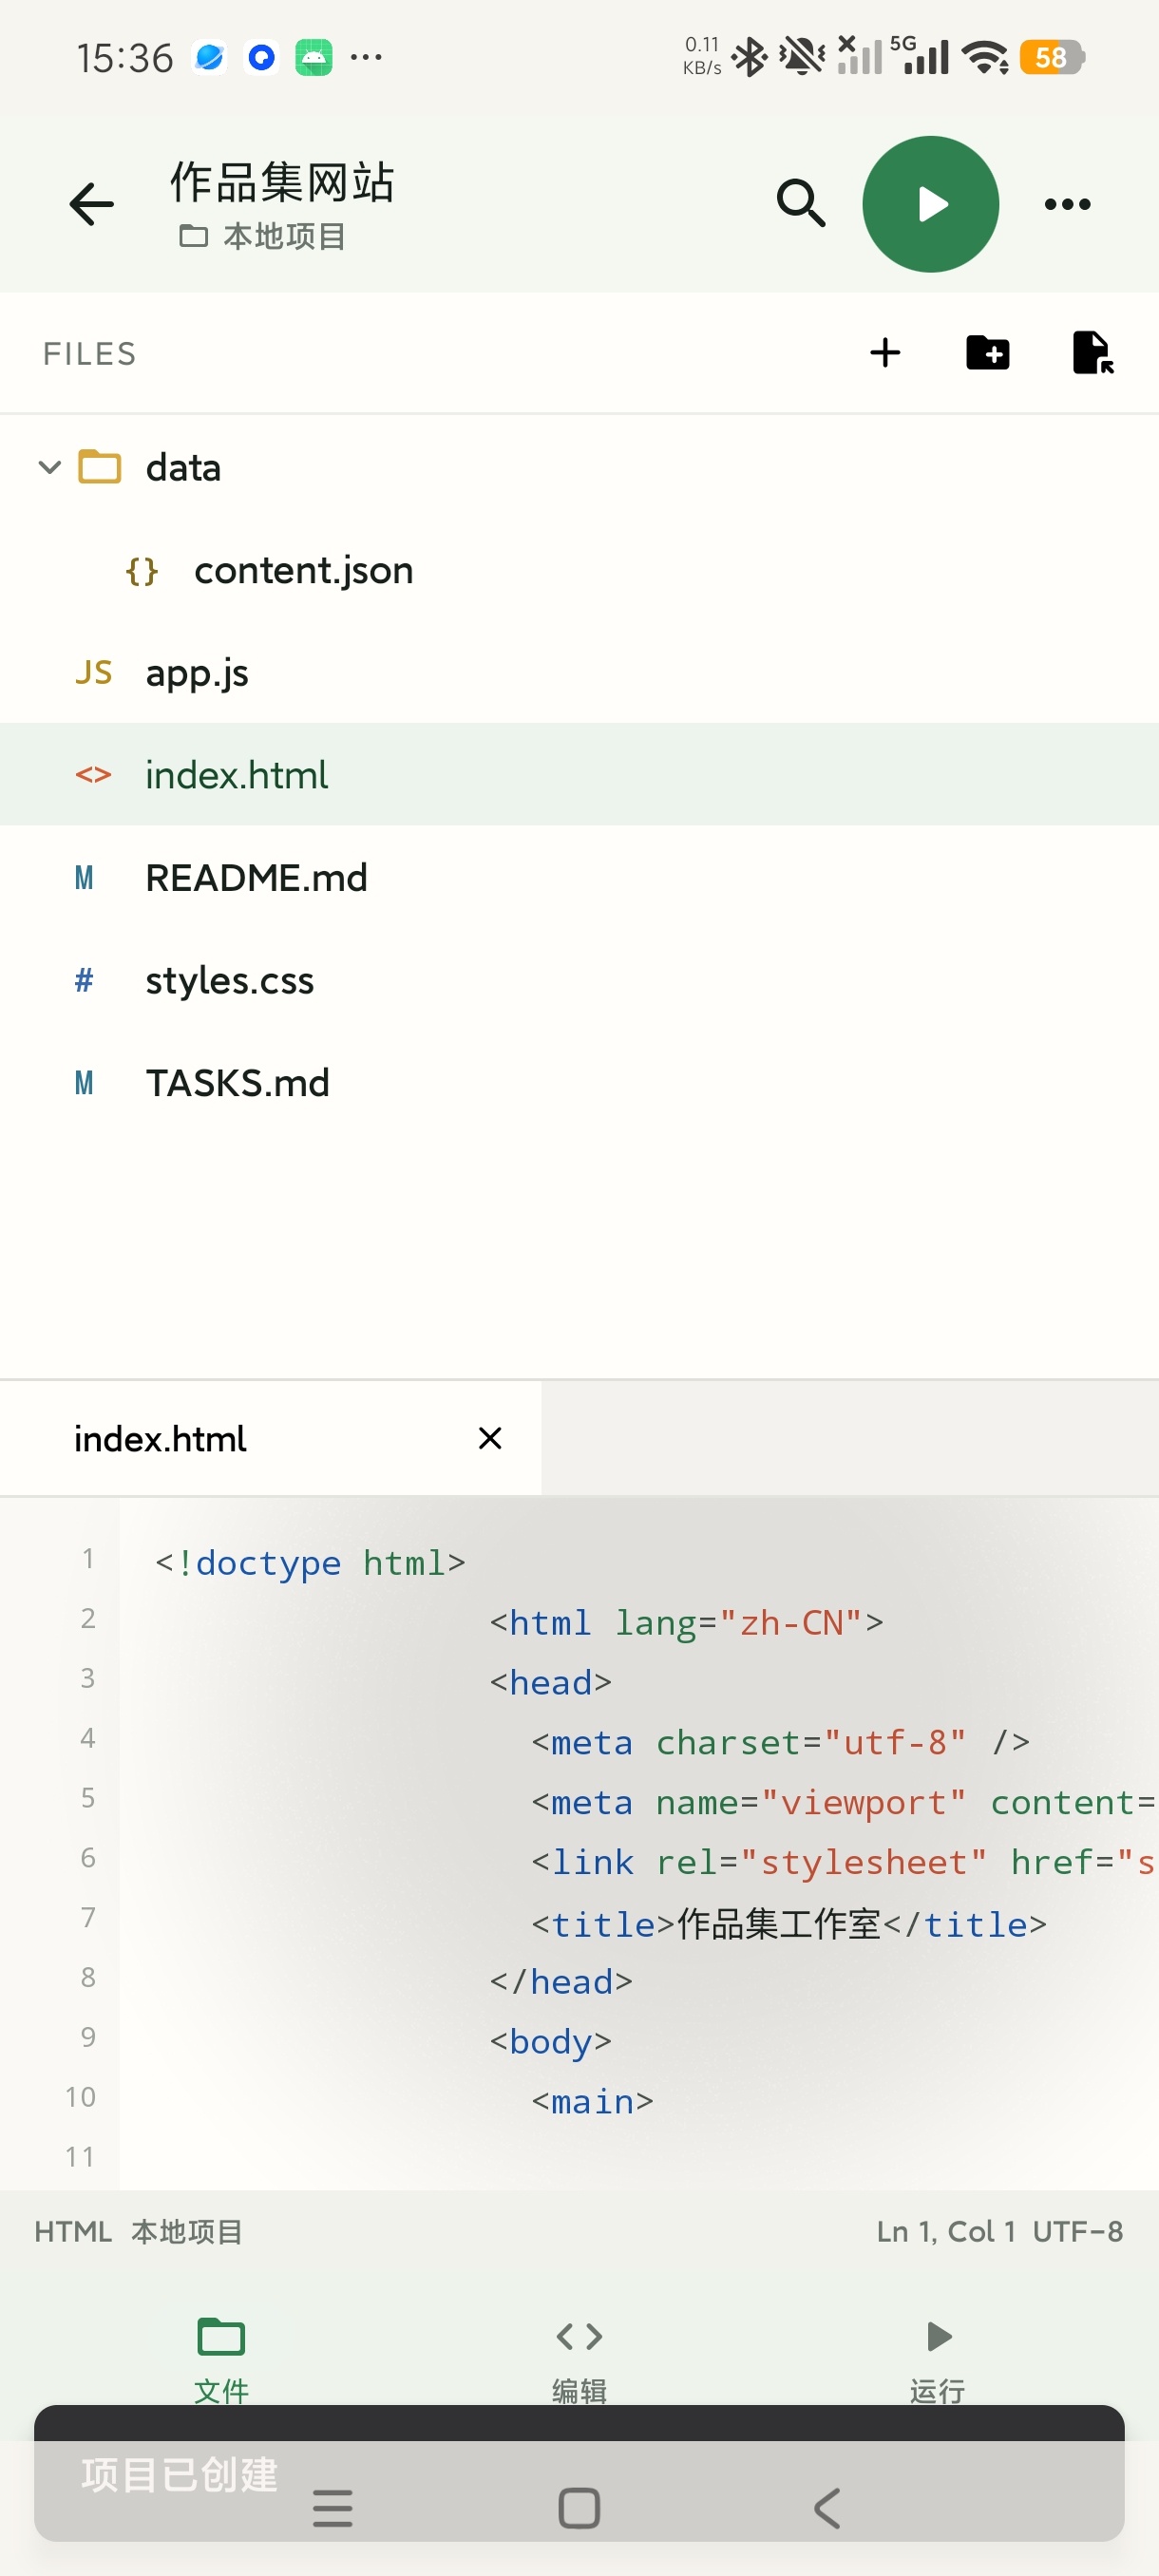
Task: Create a new folder icon
Action: coord(987,353)
